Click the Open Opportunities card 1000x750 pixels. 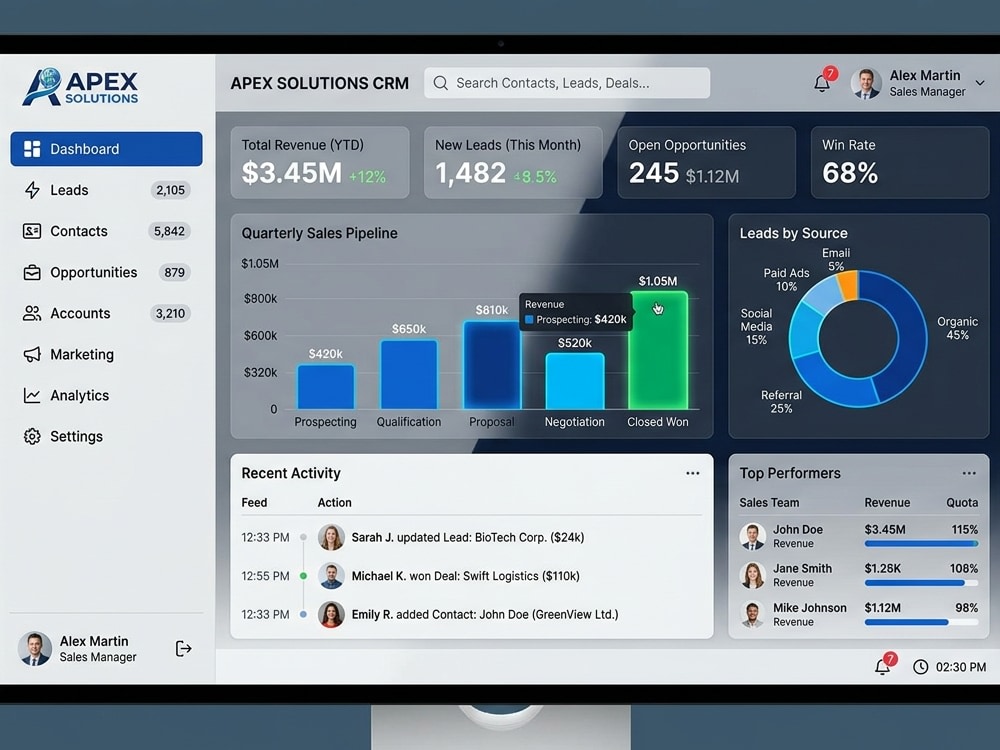click(x=707, y=162)
